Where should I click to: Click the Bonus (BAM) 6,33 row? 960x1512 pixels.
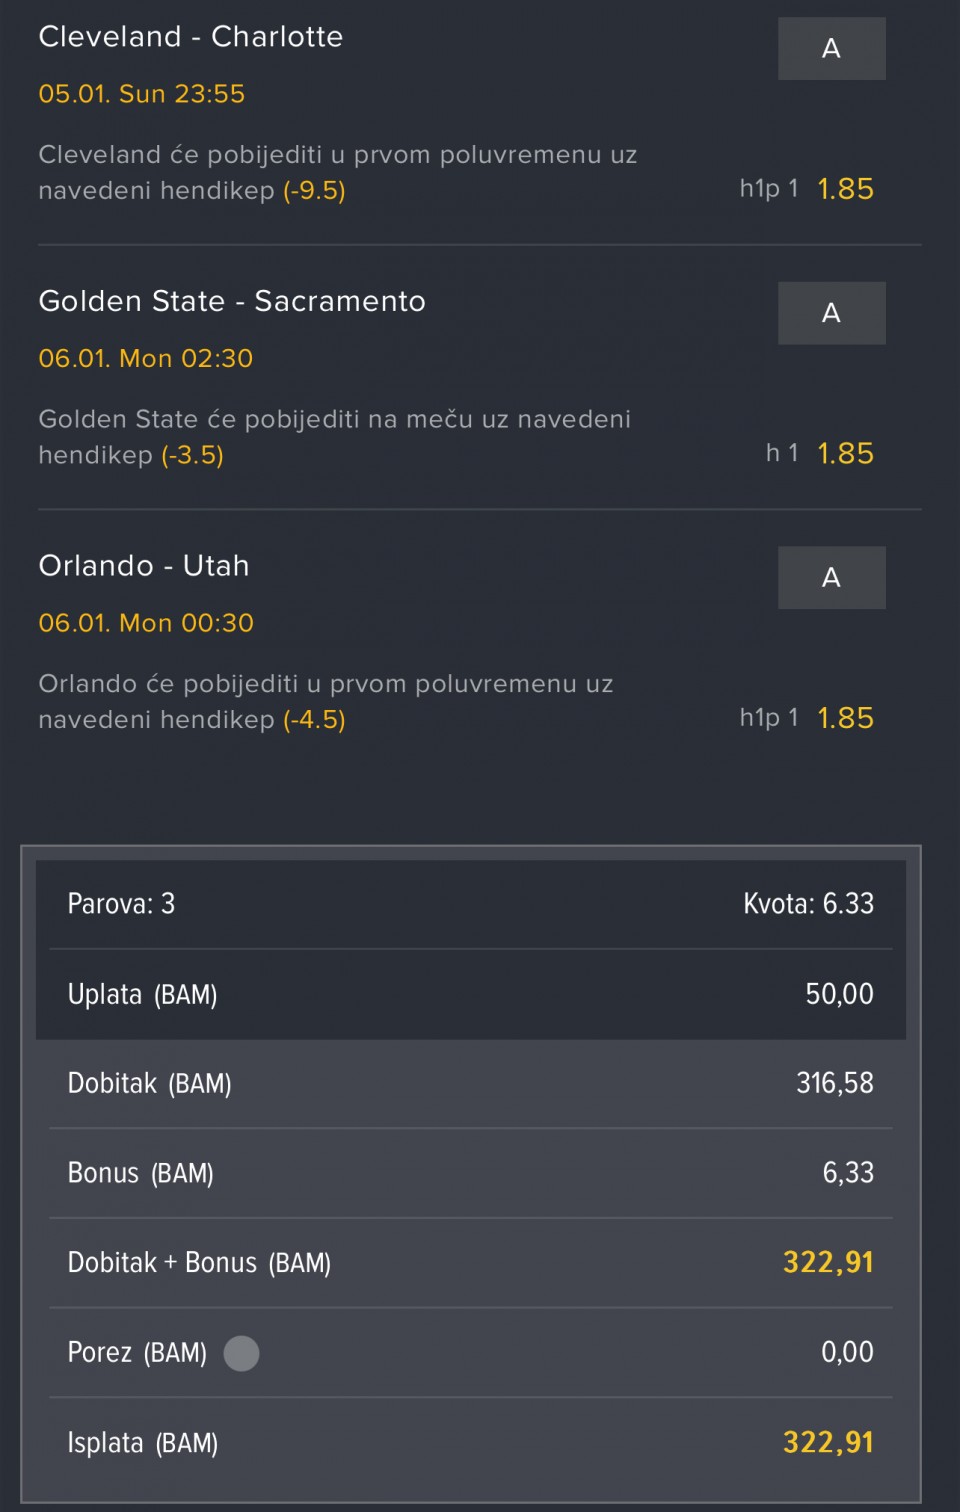pyautogui.click(x=470, y=1173)
